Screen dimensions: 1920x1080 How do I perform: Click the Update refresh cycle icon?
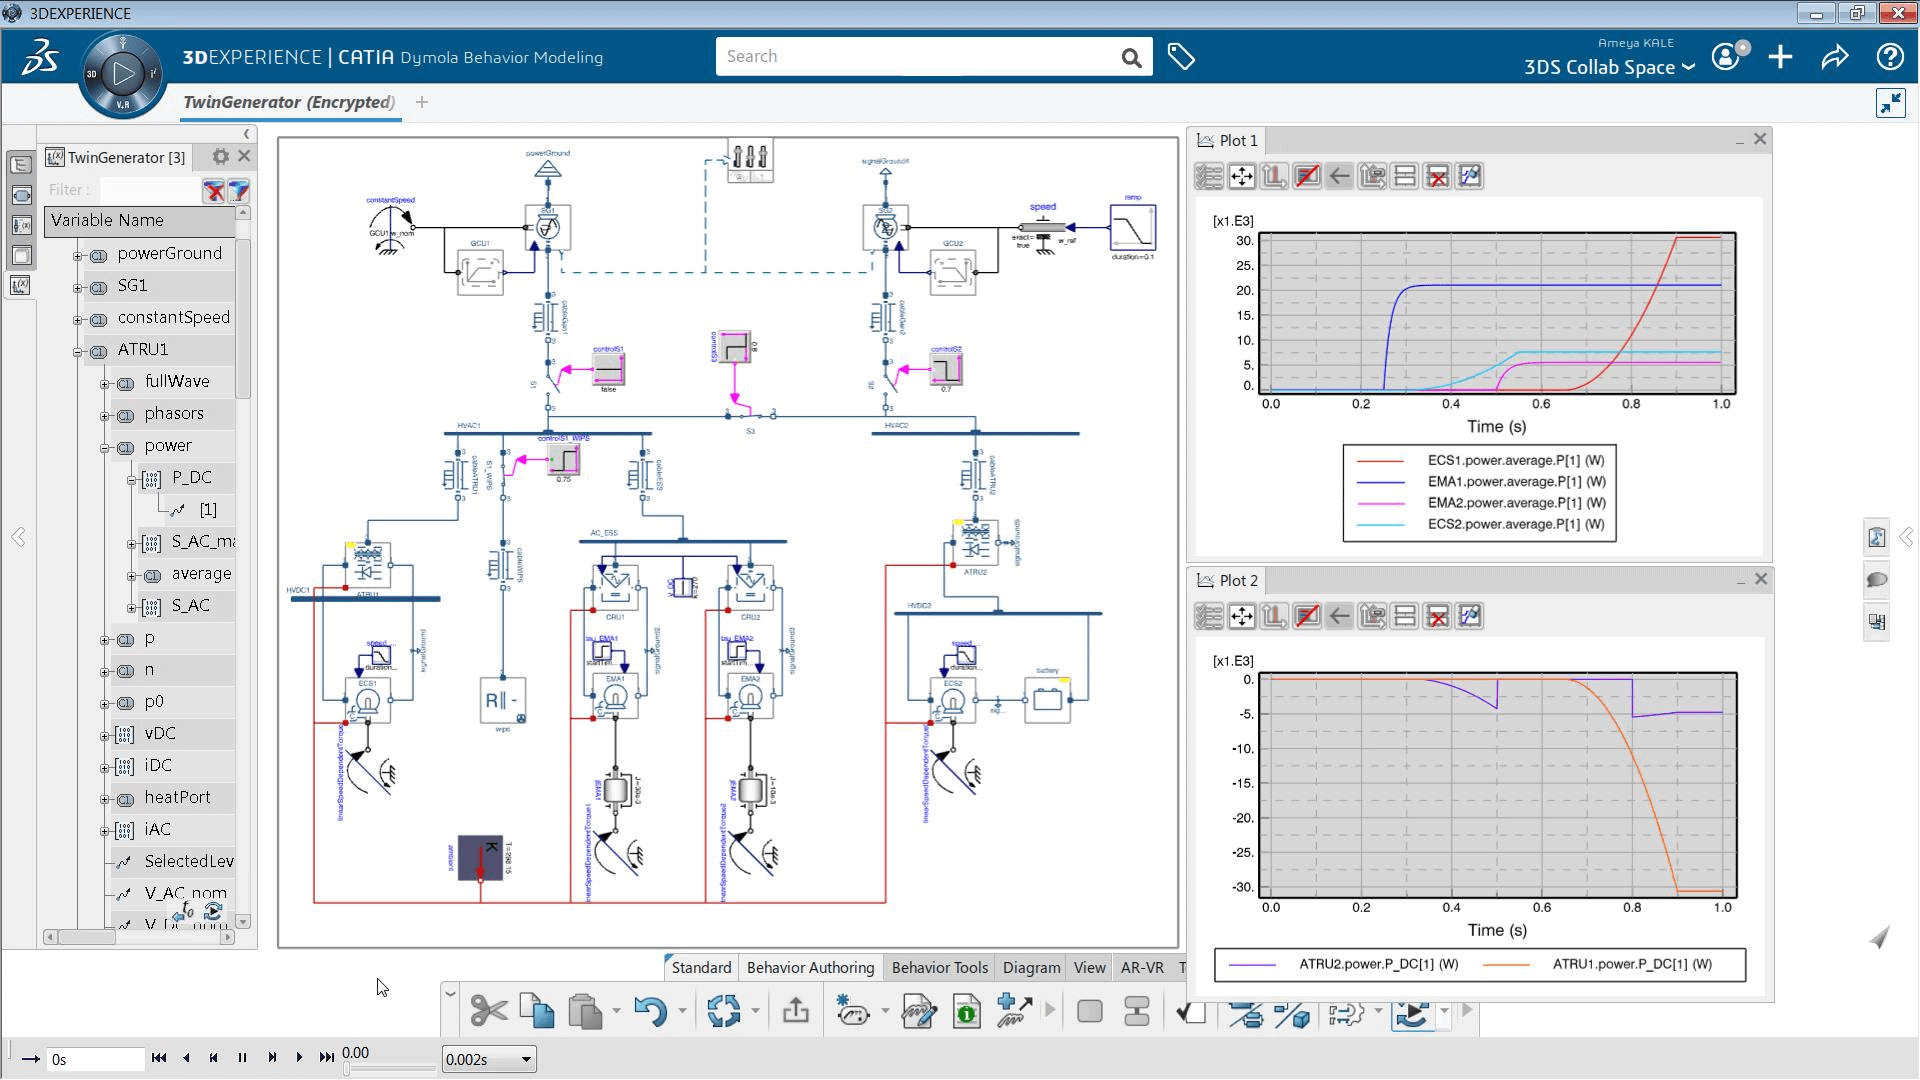click(723, 1011)
